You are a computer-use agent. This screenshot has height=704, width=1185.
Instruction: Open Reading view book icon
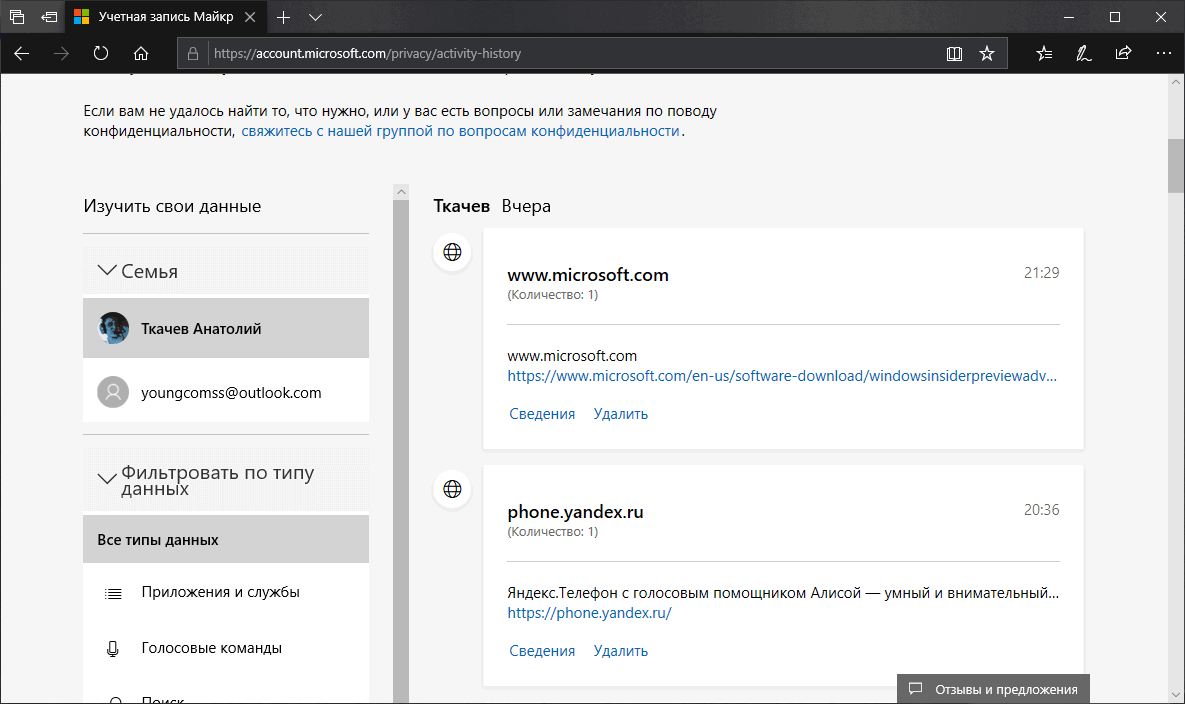click(954, 53)
